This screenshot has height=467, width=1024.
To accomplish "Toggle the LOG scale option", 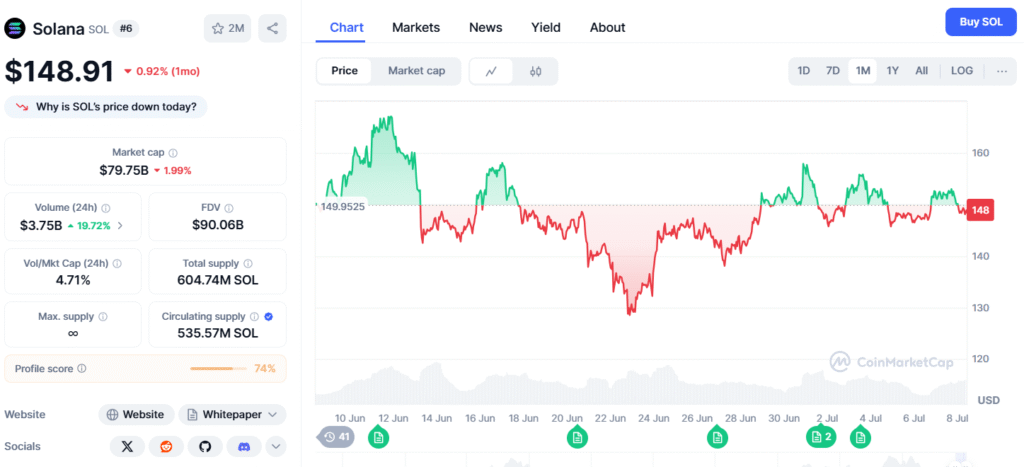I will pos(961,71).
